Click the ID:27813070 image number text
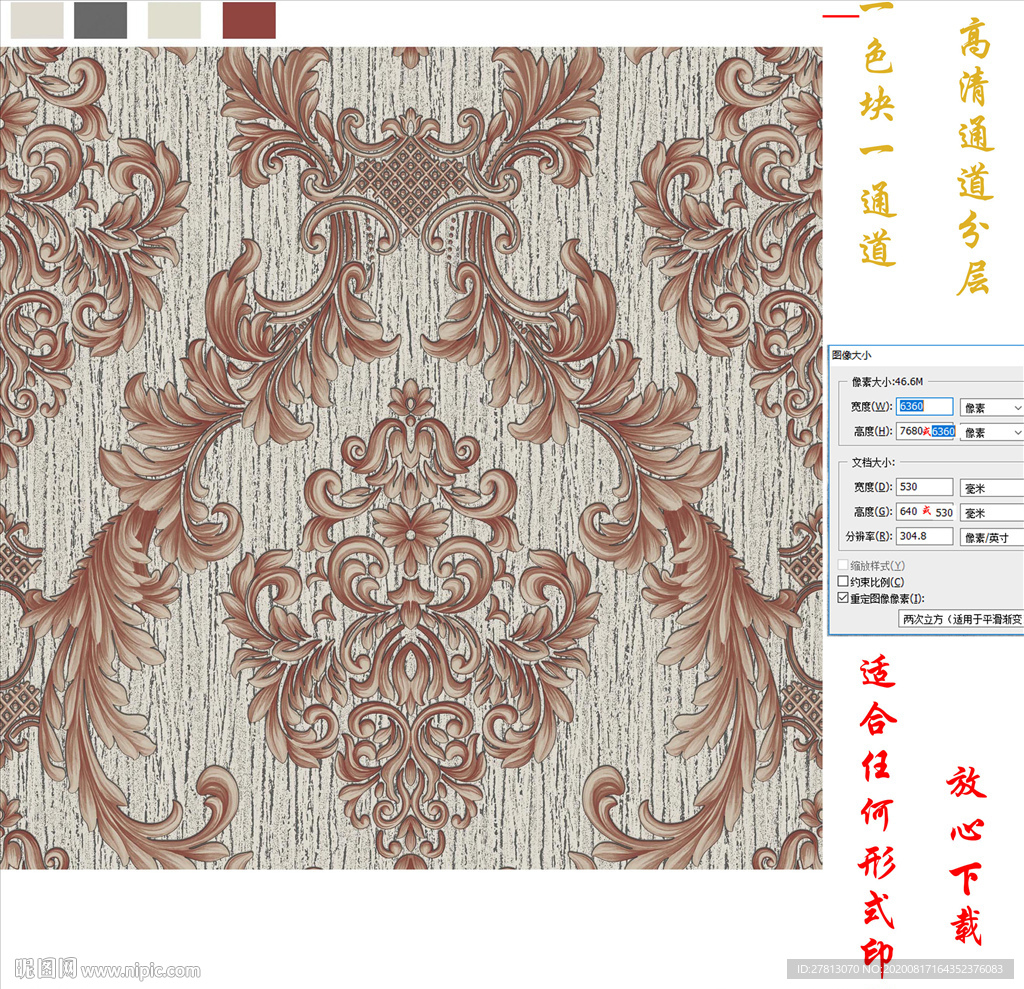The height and width of the screenshot is (989, 1024). (900, 969)
